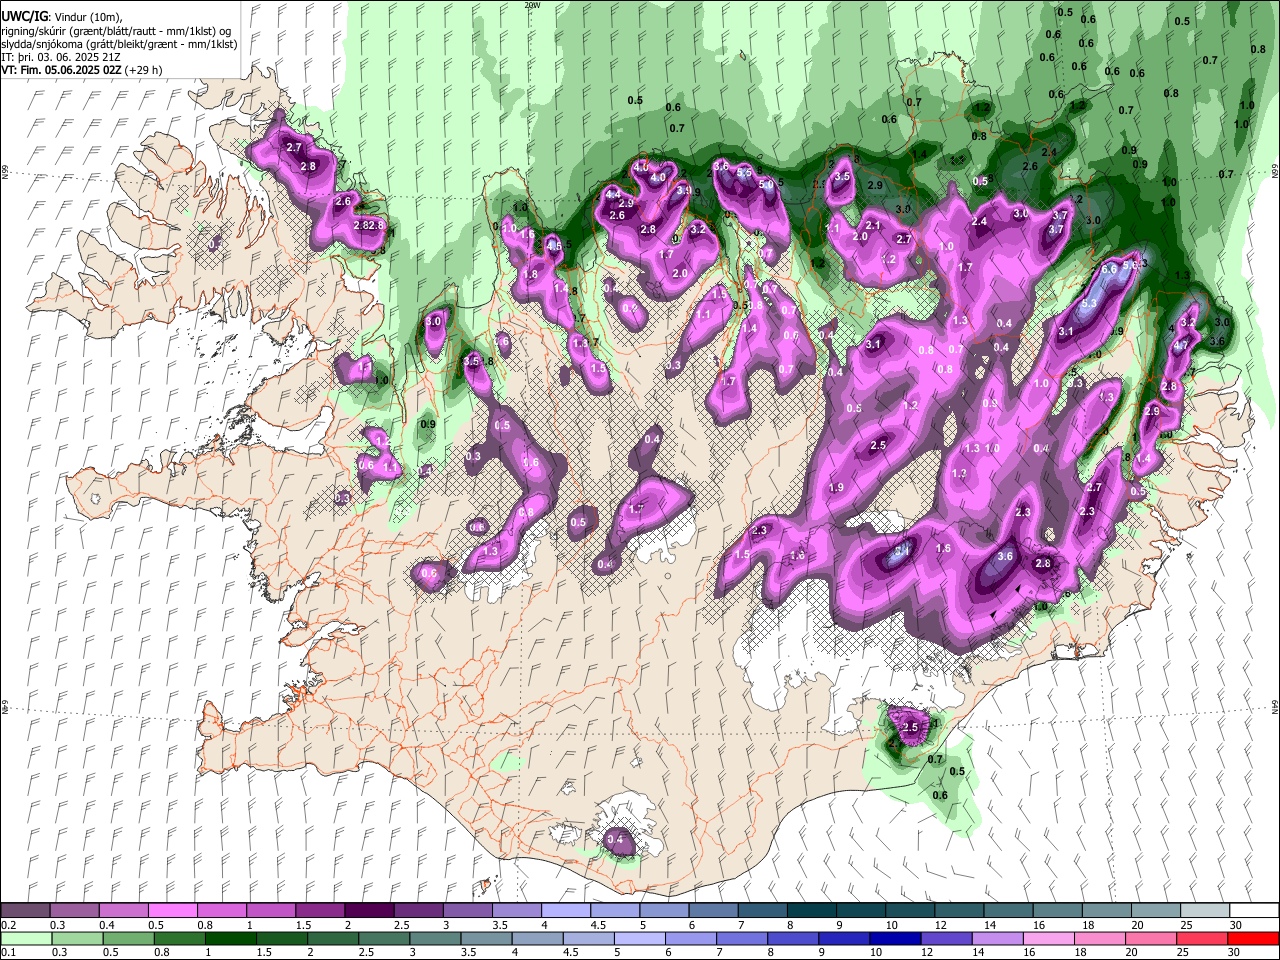
Task: Select the dark blue 10 swatch in bottom legend row
Action: pyautogui.click(x=894, y=939)
